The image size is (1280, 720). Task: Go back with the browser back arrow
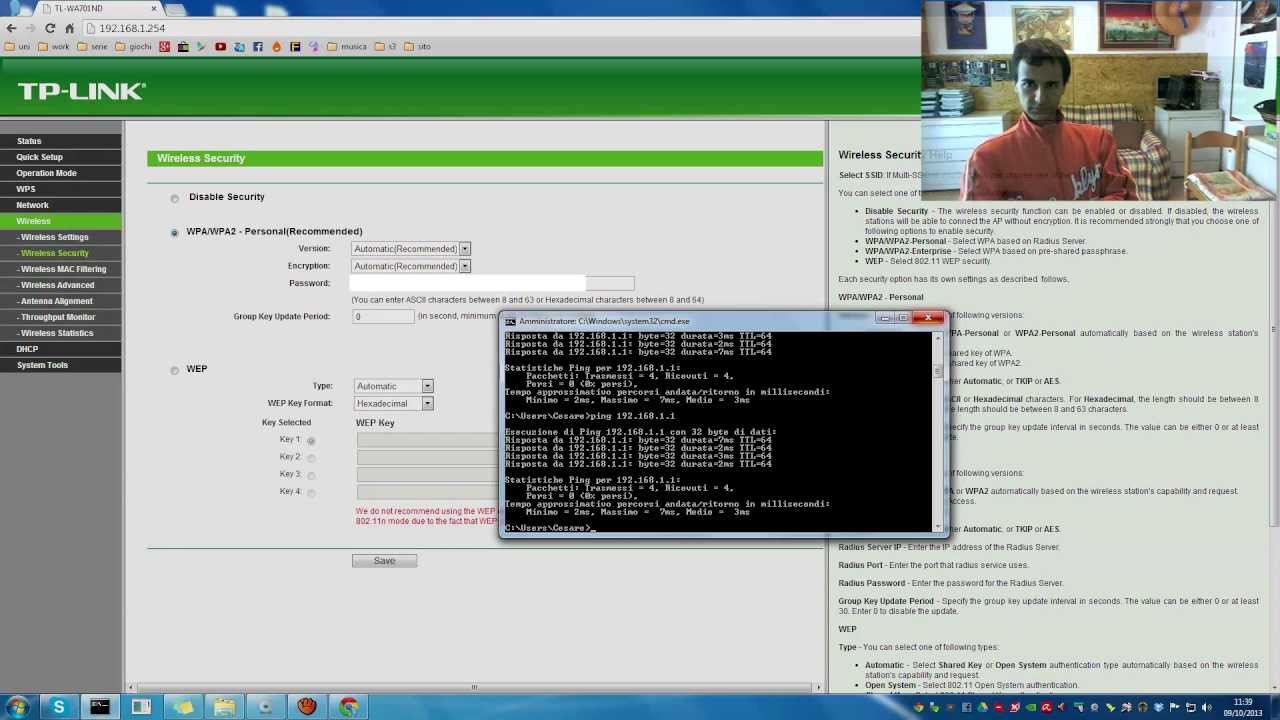(x=10, y=28)
